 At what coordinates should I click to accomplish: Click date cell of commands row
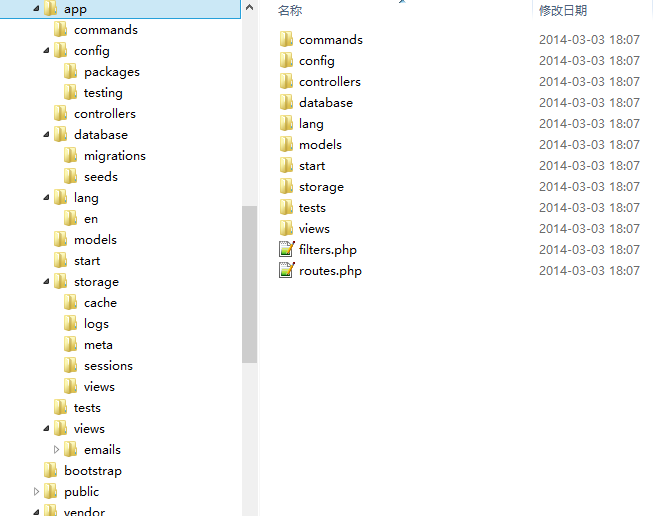[589, 39]
